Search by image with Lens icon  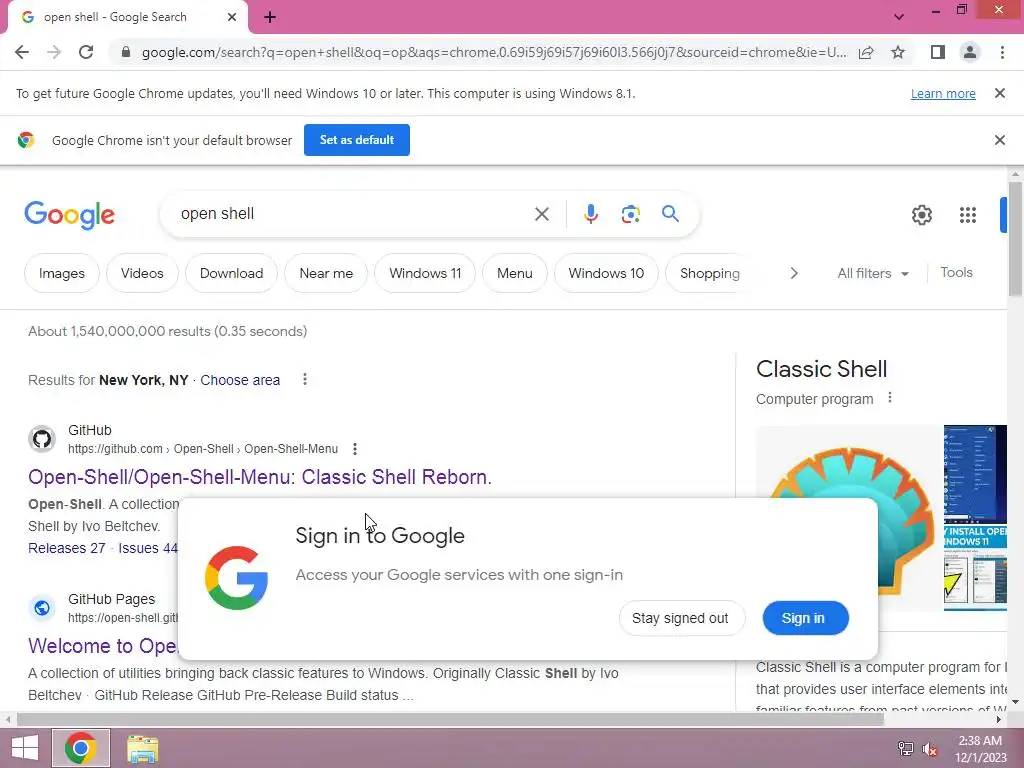pyautogui.click(x=630, y=214)
